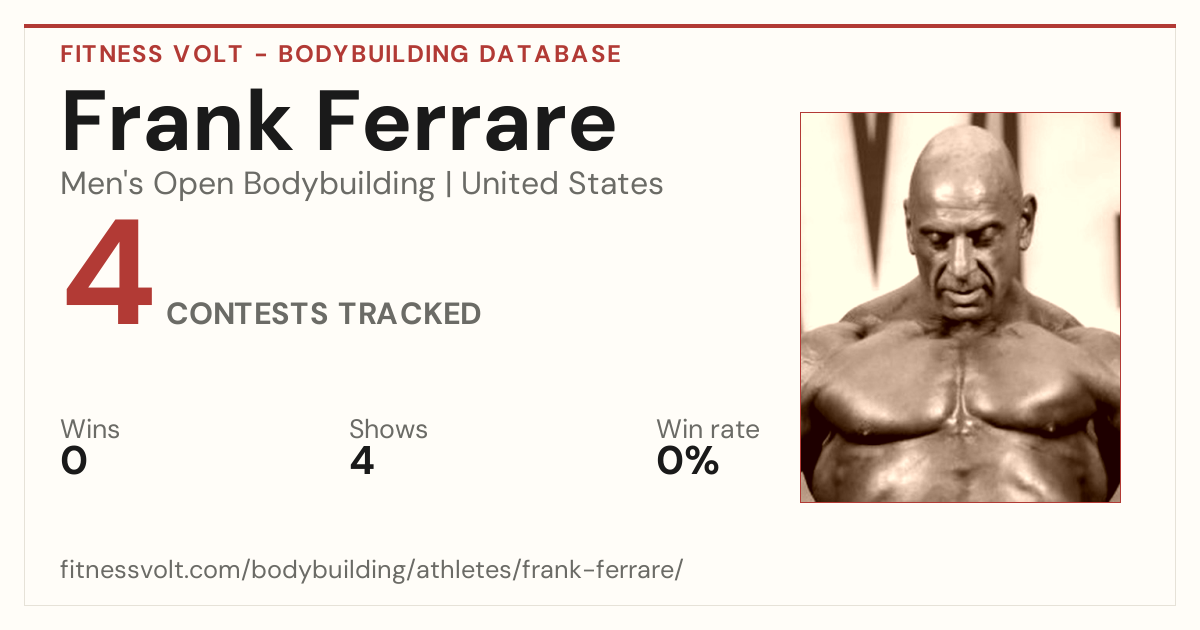Click the word DATABASE in the header
The image size is (1200, 630).
point(550,54)
